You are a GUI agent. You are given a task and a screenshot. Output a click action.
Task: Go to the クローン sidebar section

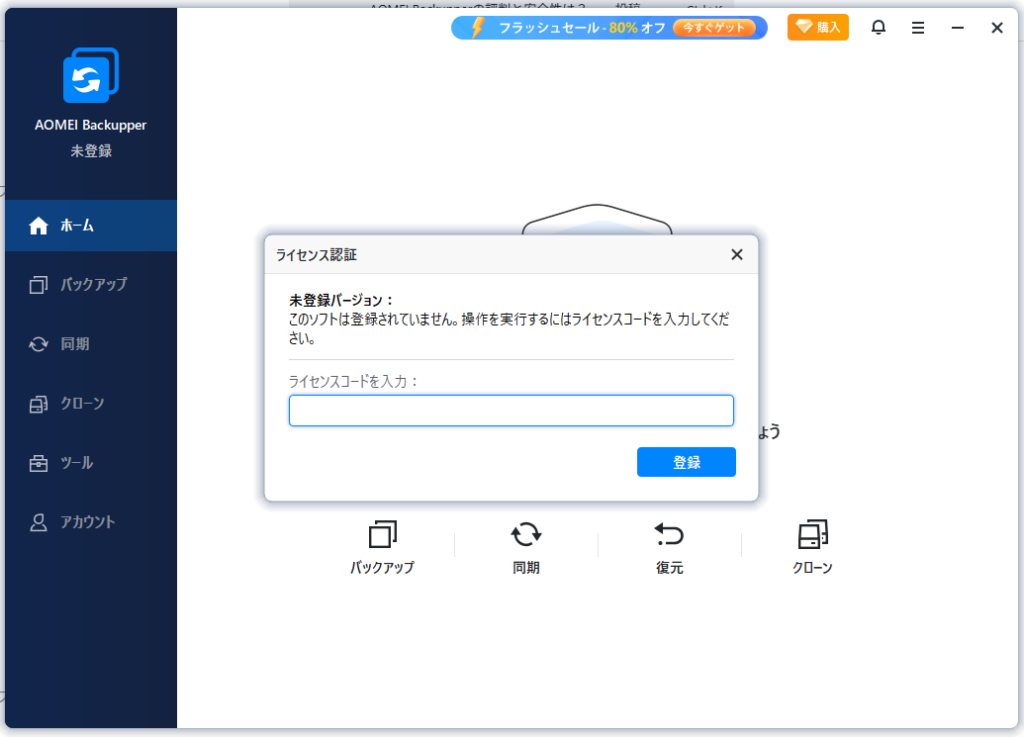91,403
